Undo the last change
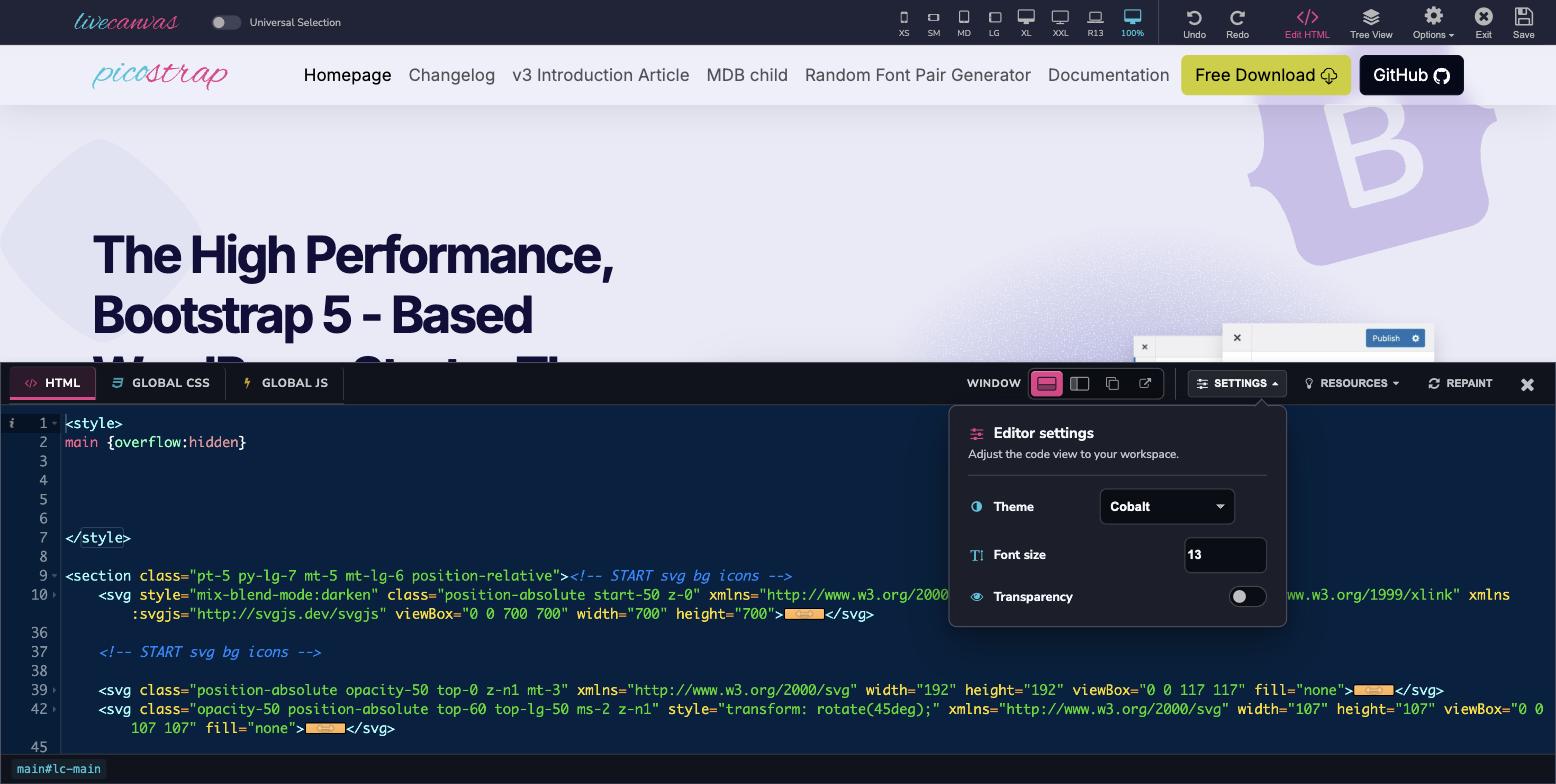 point(1194,23)
